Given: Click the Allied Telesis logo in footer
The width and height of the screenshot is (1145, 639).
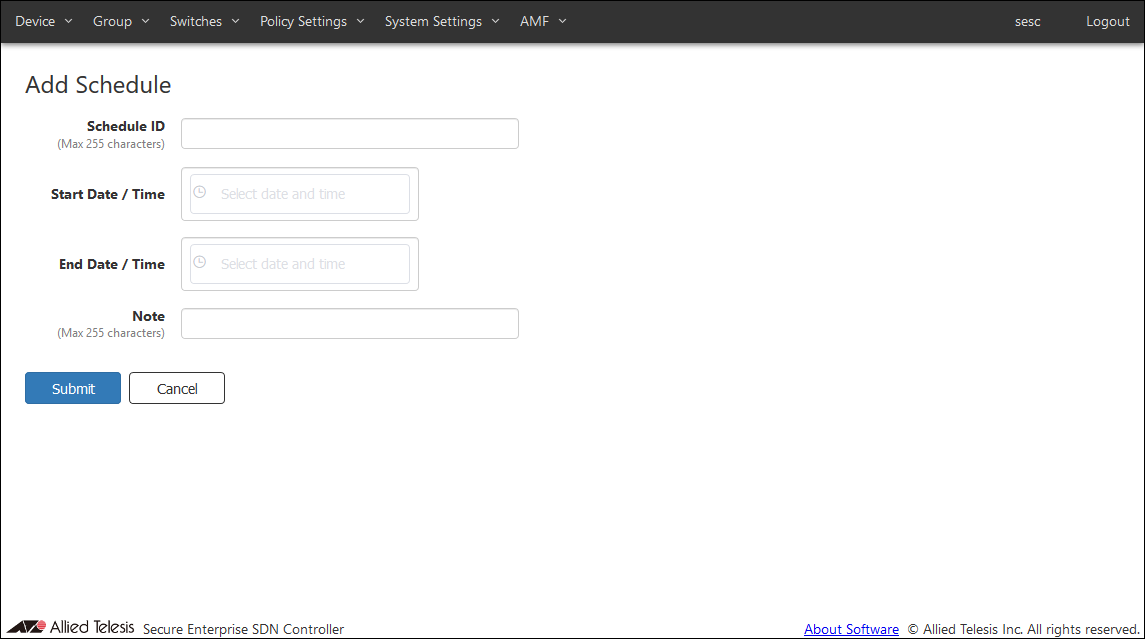Looking at the screenshot, I should click(x=70, y=628).
